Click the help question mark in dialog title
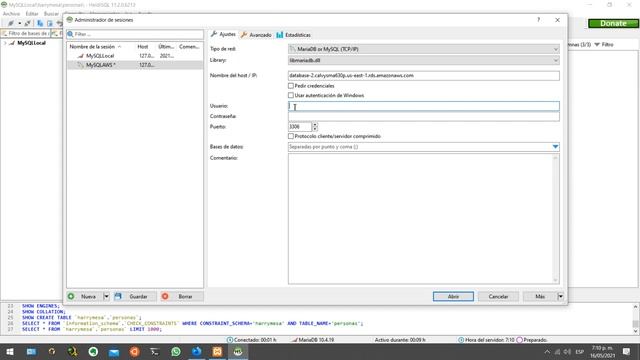This screenshot has height=360, width=640. 538,20
